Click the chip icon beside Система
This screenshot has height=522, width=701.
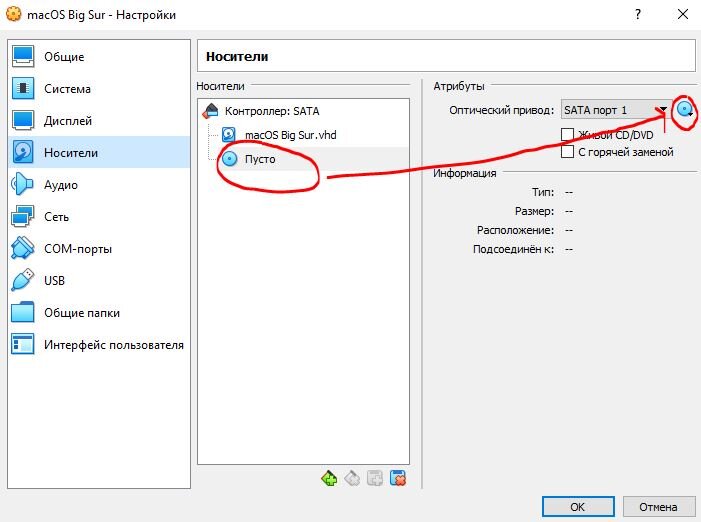tap(23, 88)
